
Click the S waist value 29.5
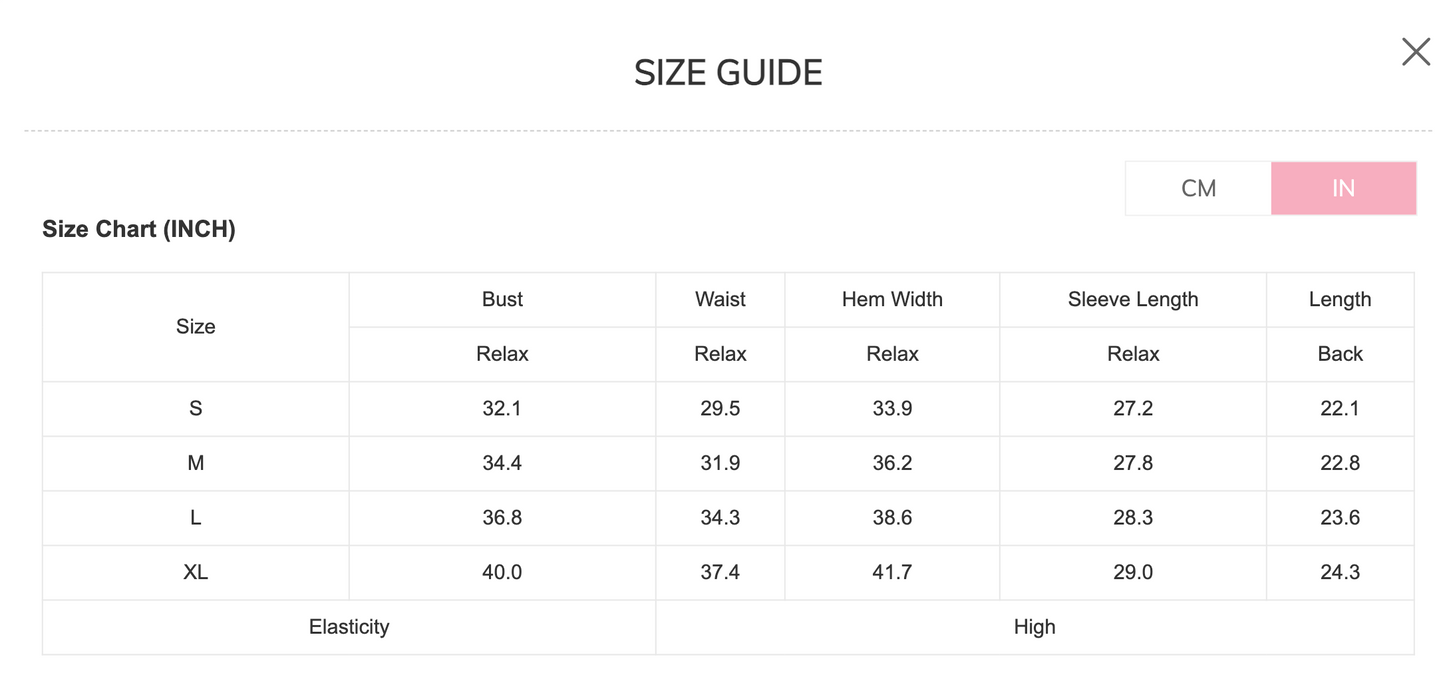tap(720, 408)
